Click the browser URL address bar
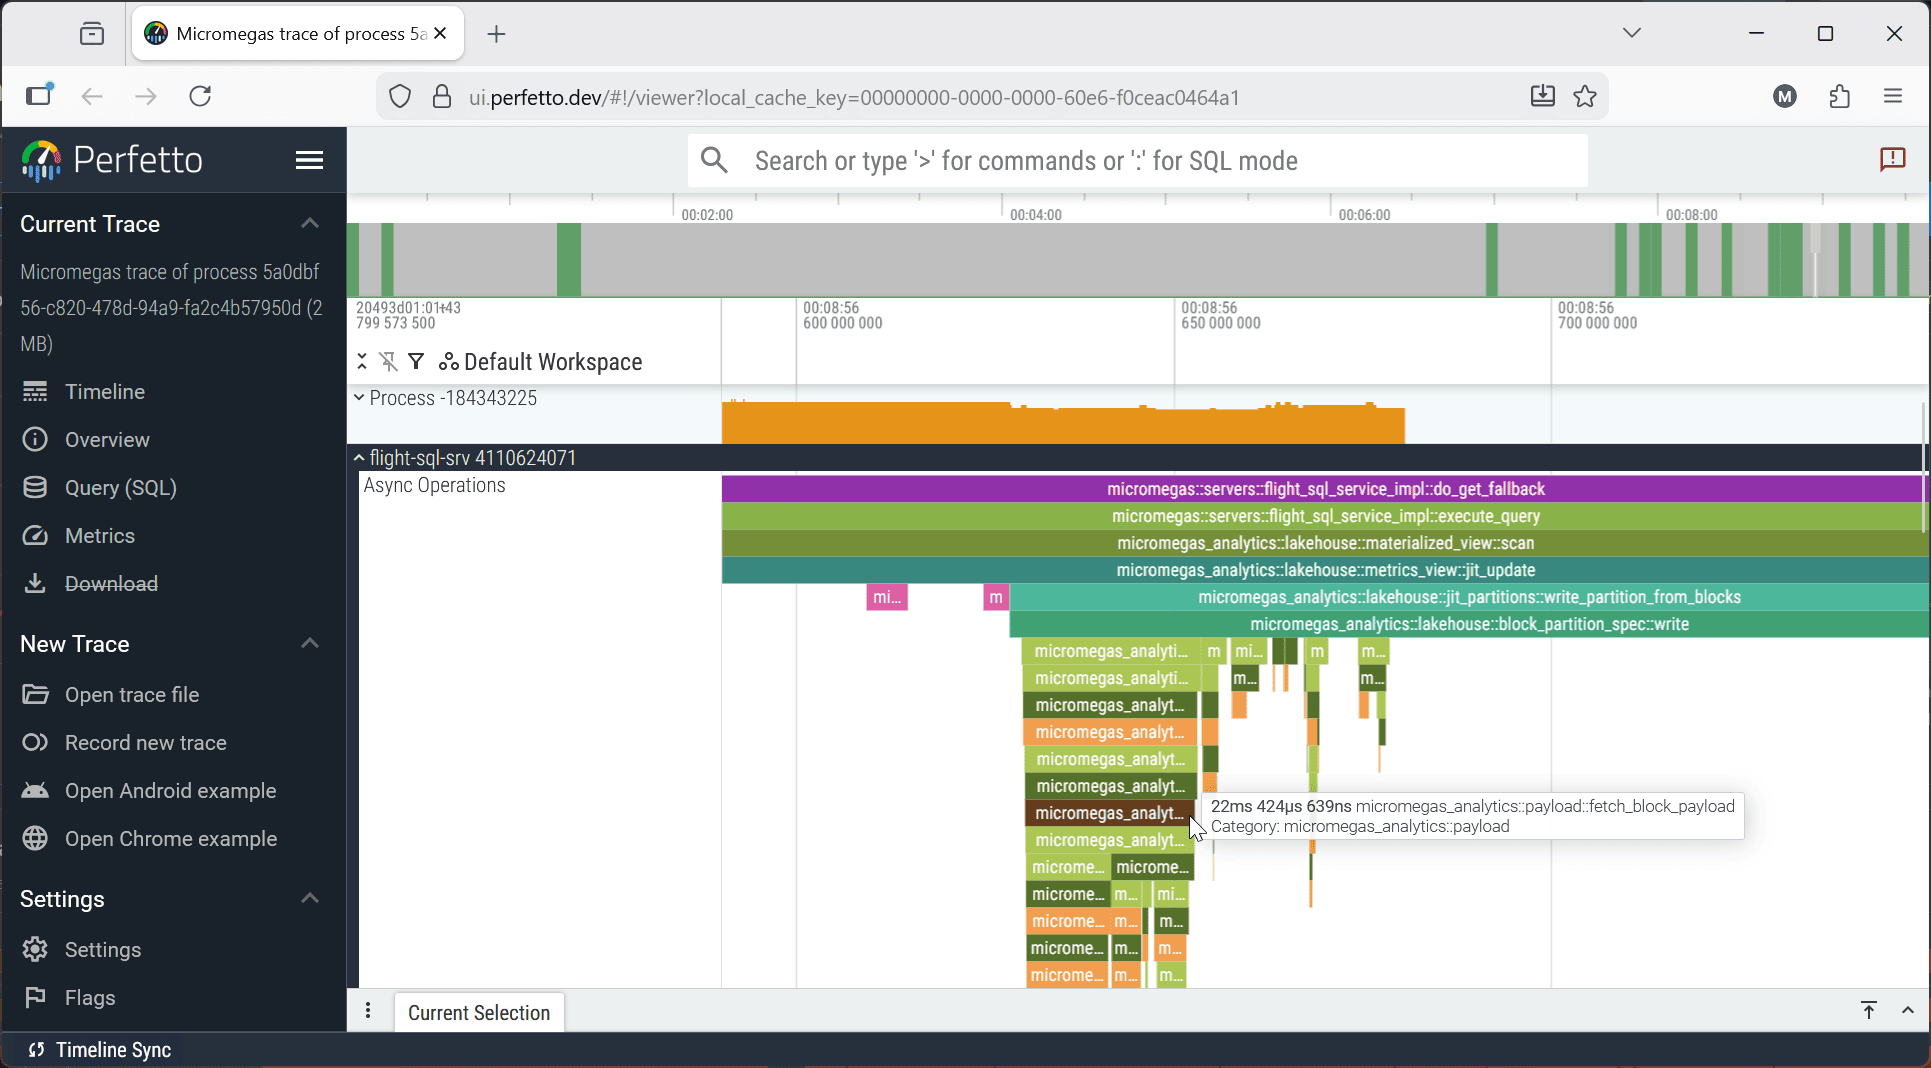Screen dimensions: 1931x1068 (x=990, y=97)
